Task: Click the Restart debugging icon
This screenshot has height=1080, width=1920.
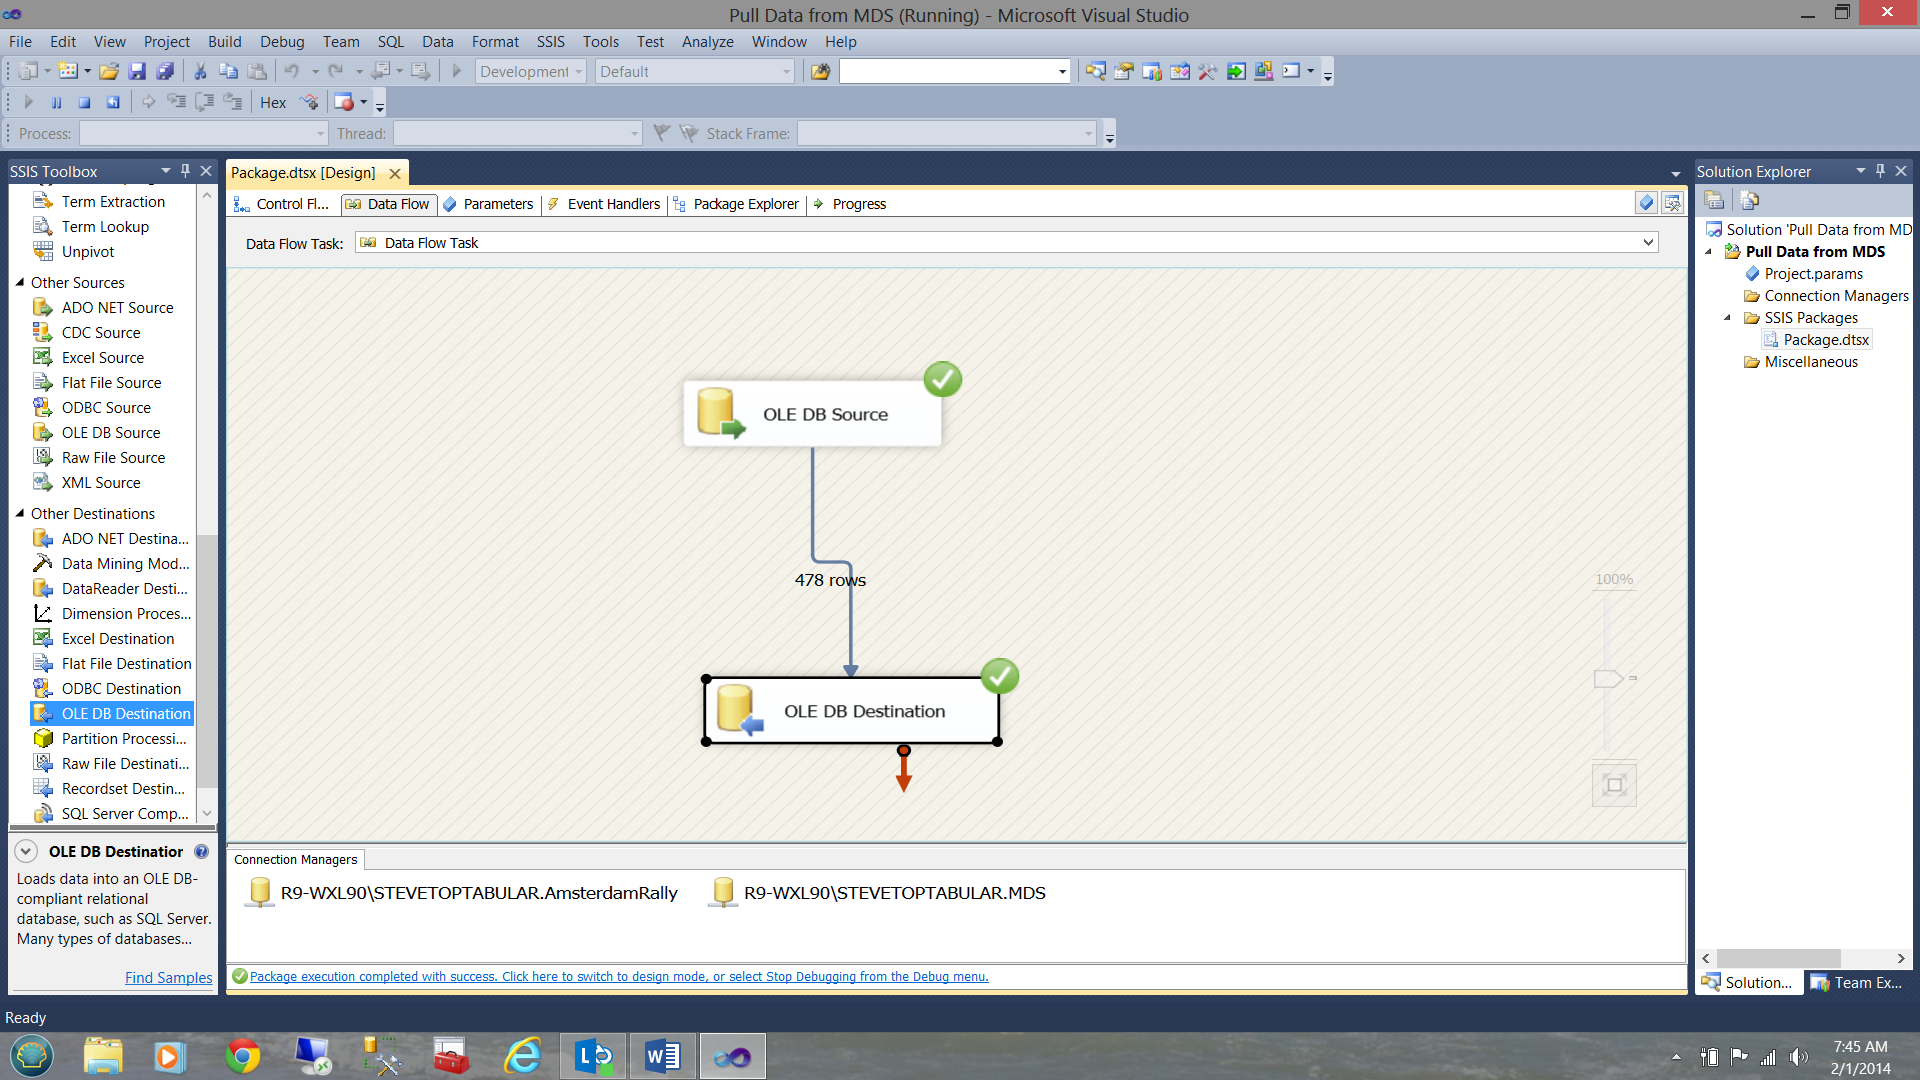Action: 113,102
